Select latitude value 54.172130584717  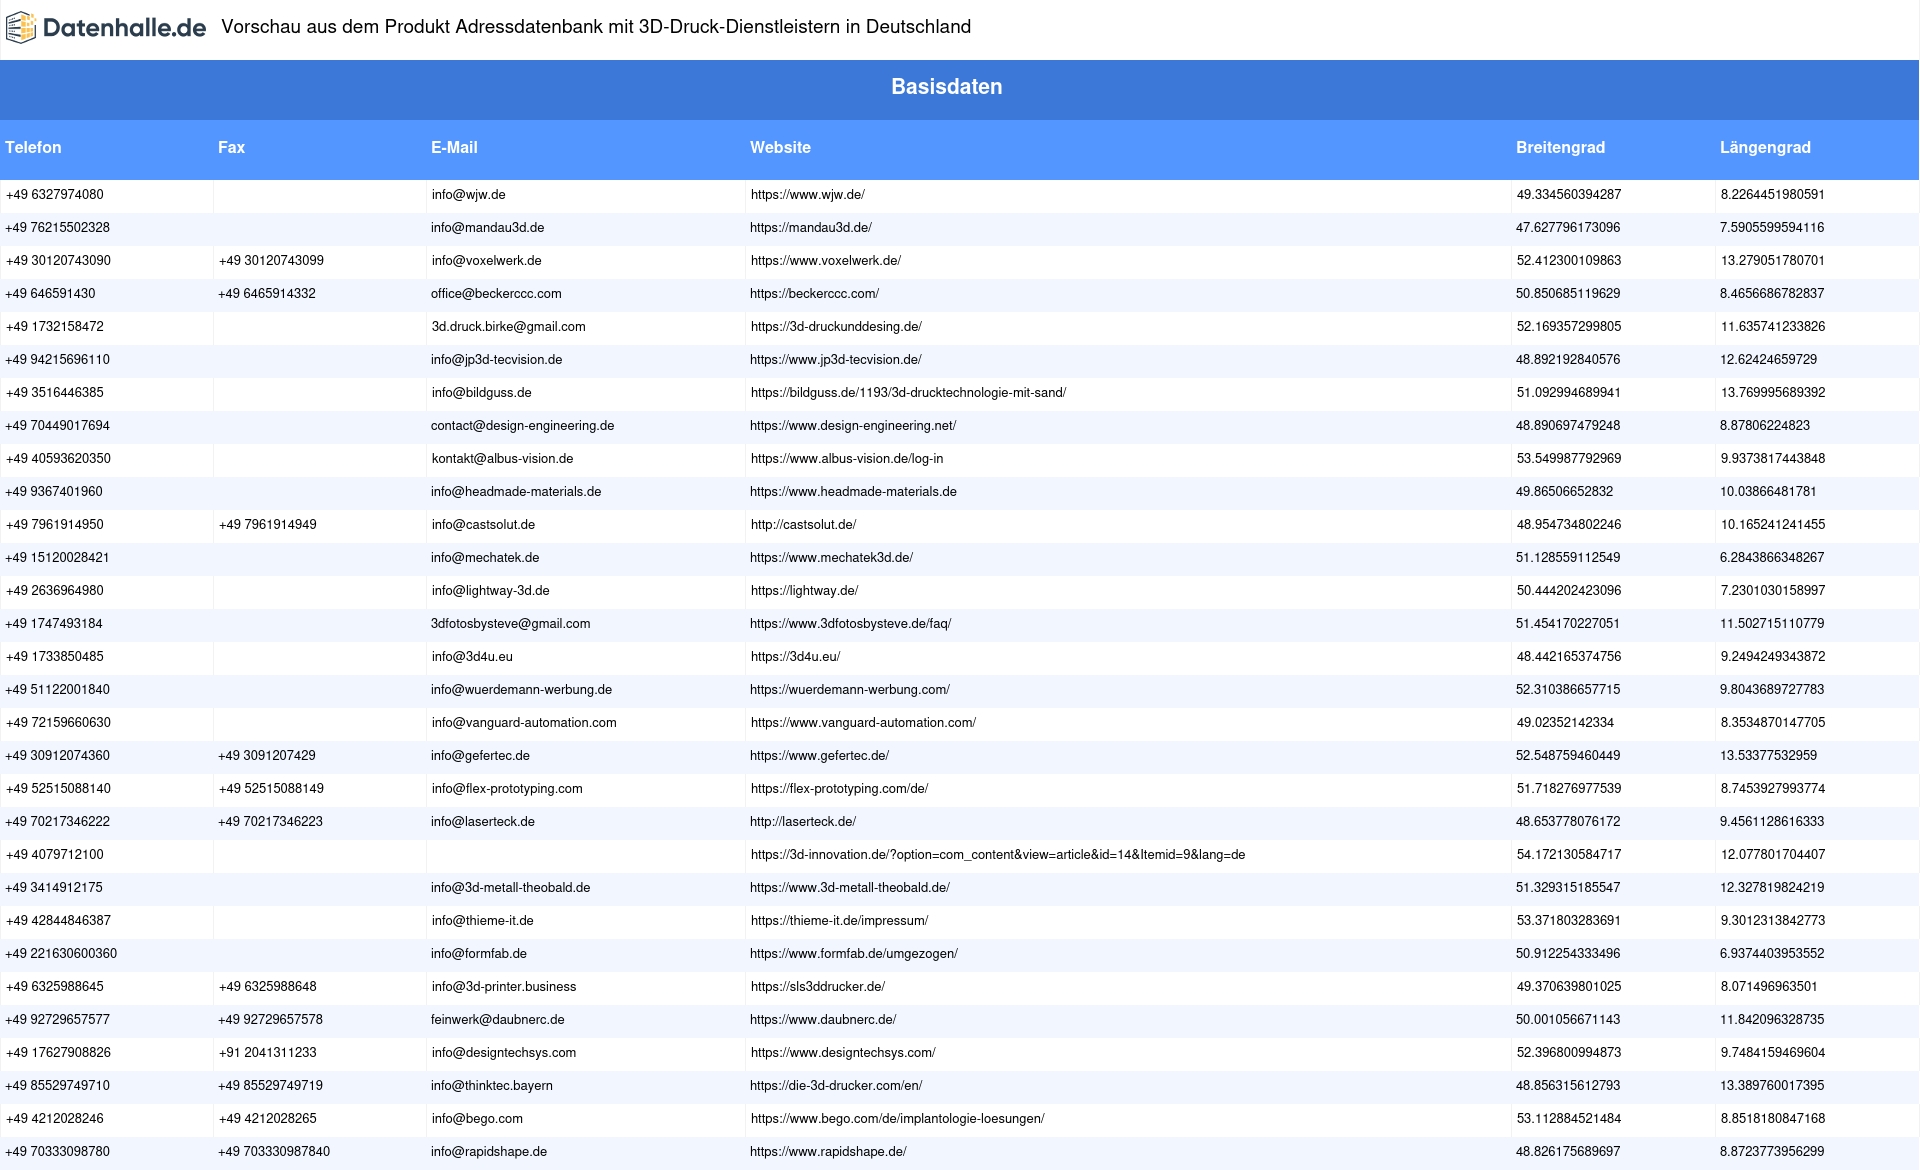pyautogui.click(x=1569, y=855)
